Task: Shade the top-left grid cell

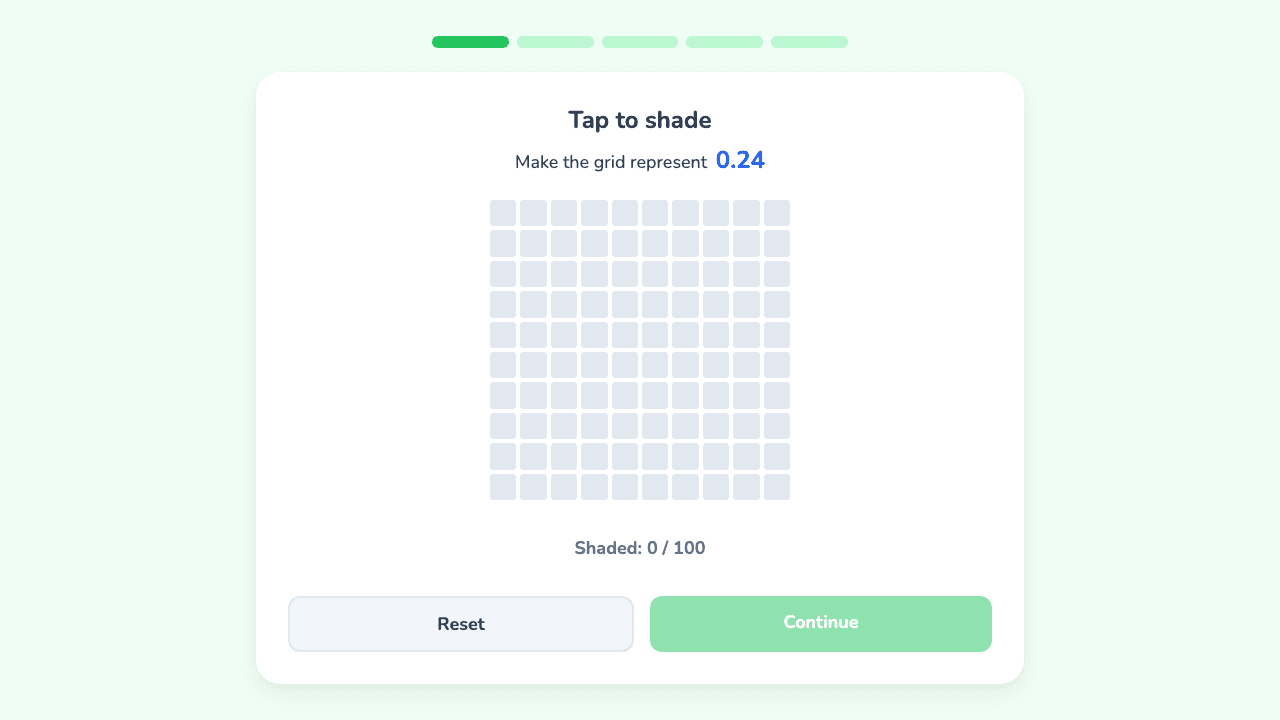Action: pos(503,213)
